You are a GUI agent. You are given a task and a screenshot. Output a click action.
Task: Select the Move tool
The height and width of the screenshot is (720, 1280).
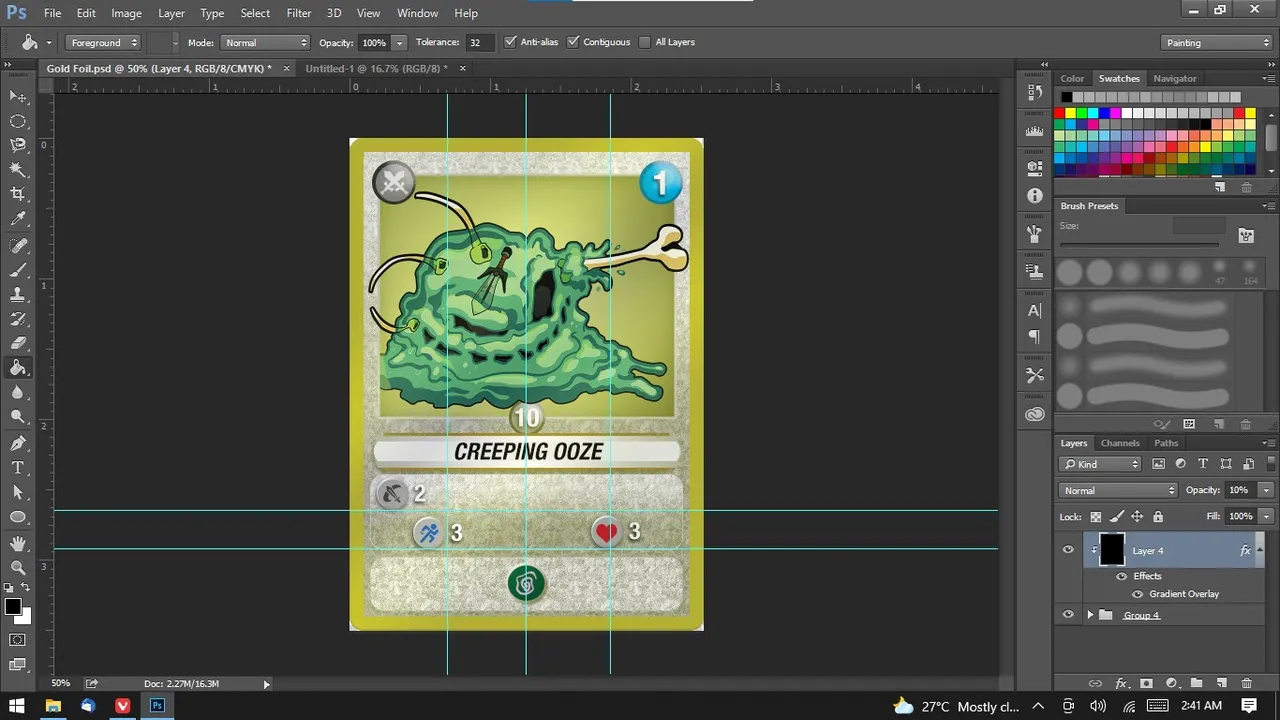[18, 96]
